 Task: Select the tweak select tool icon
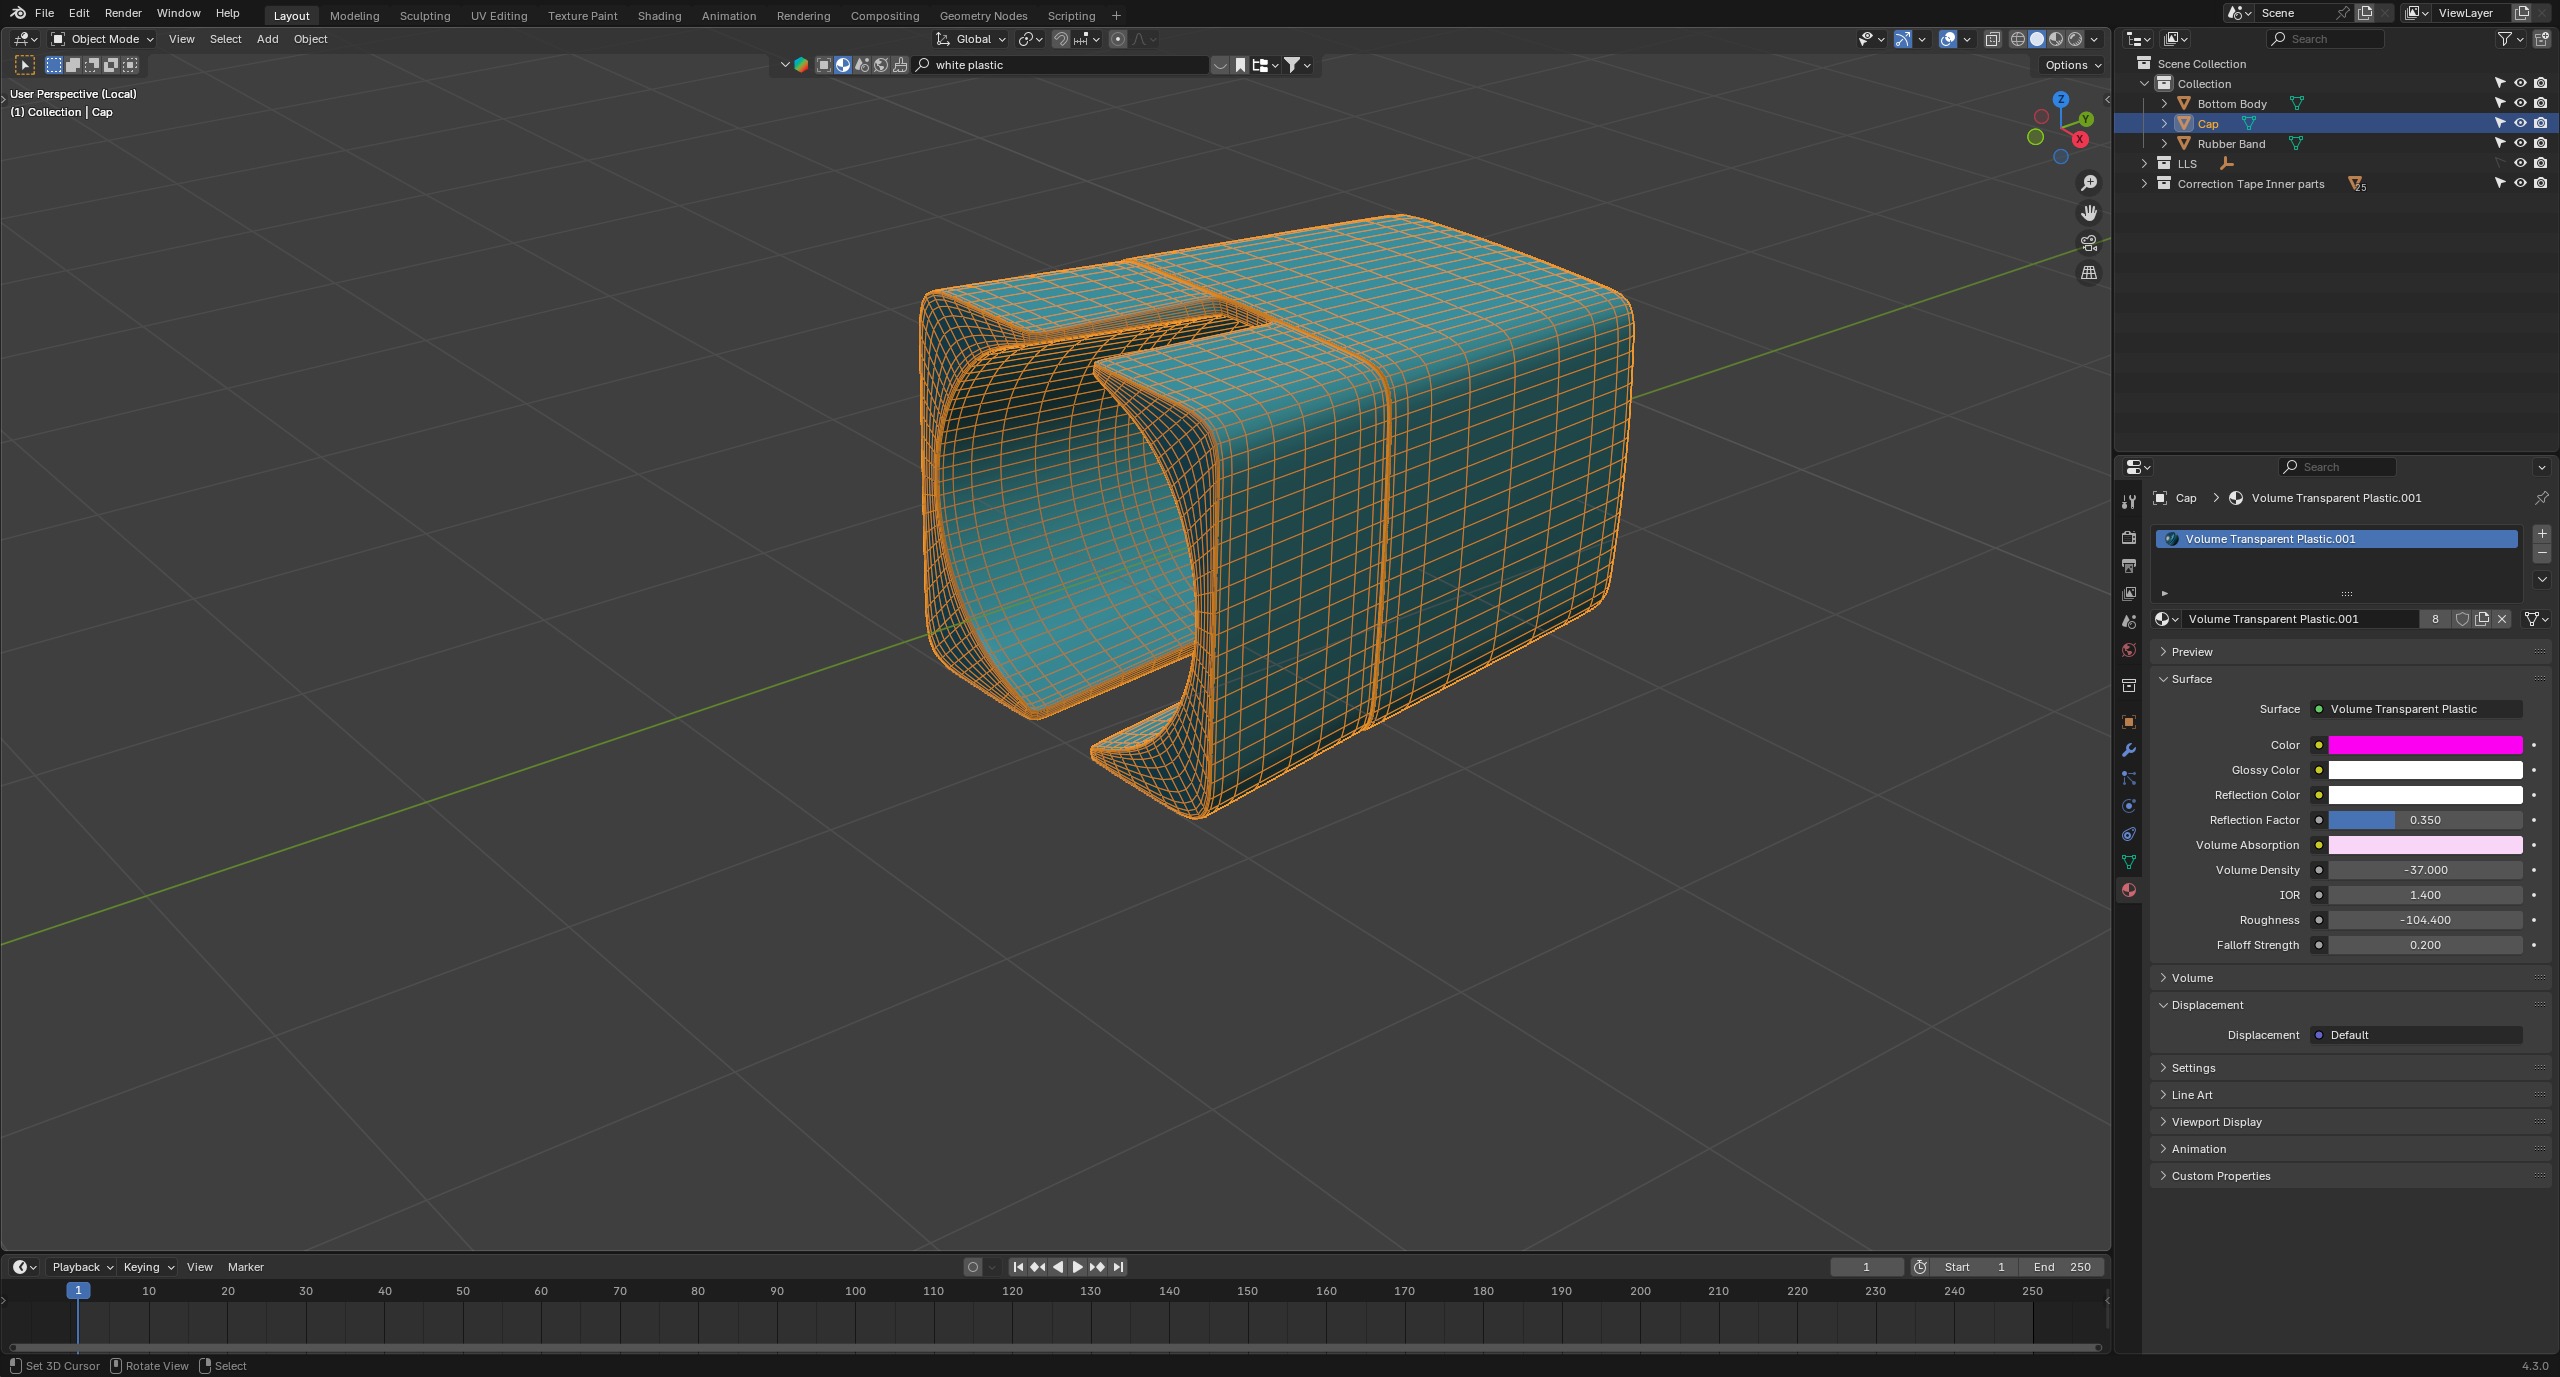(x=25, y=65)
